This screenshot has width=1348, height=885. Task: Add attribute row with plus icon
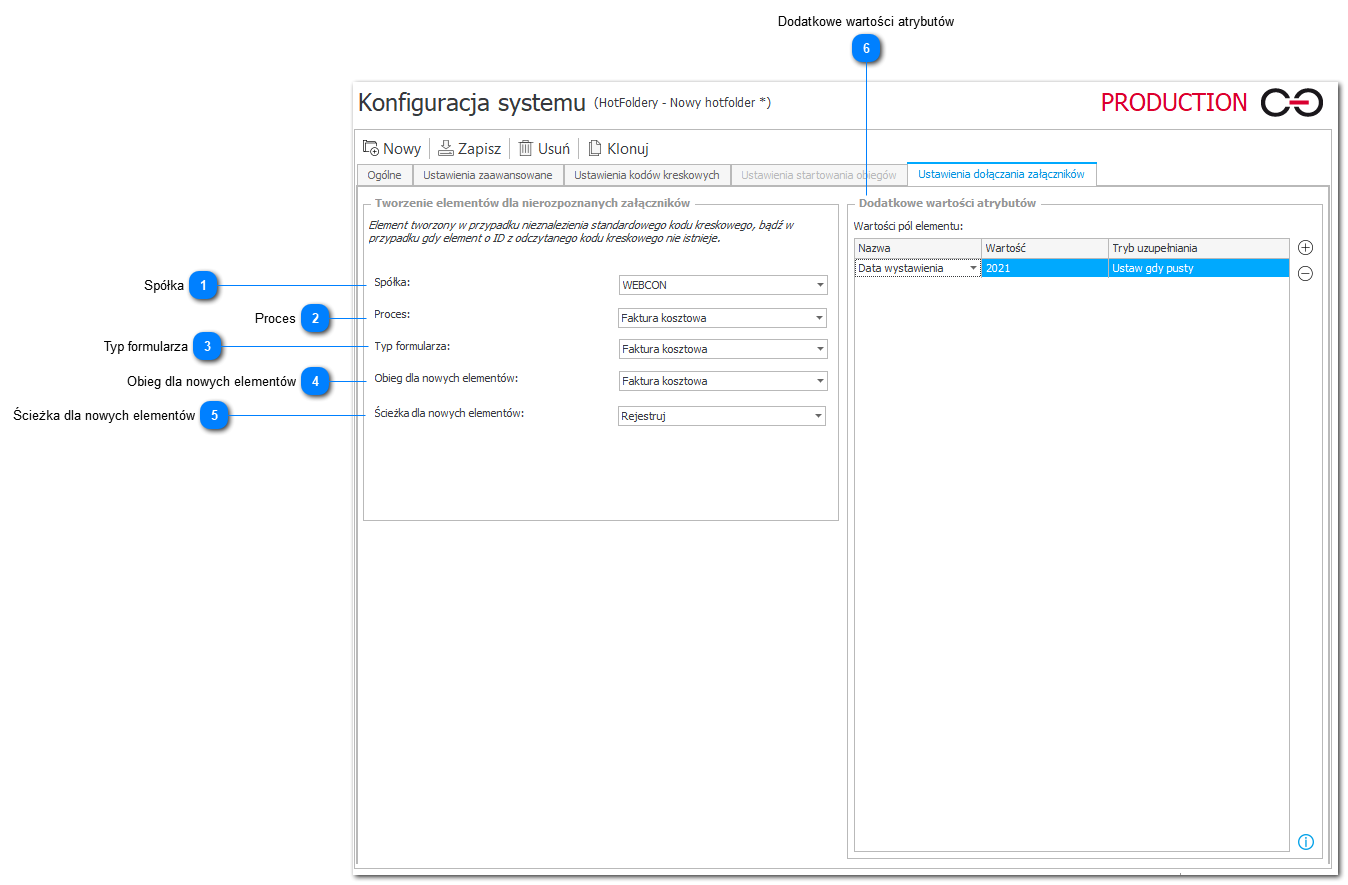[x=1305, y=248]
